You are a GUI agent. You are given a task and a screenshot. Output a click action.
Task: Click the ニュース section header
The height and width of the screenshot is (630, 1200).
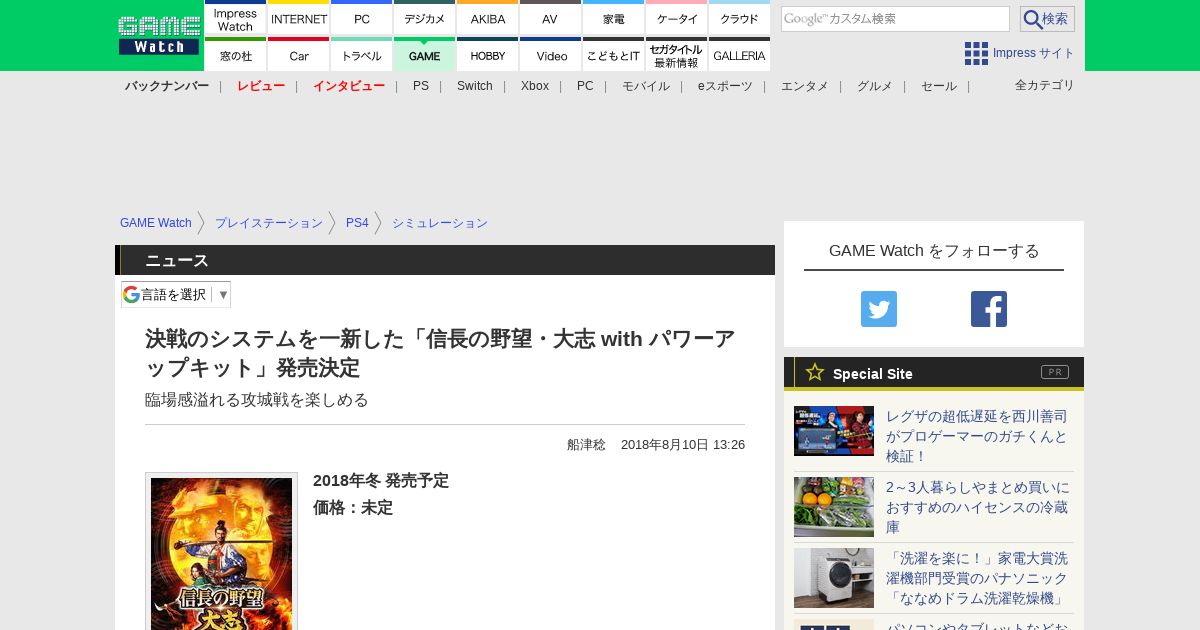445,260
